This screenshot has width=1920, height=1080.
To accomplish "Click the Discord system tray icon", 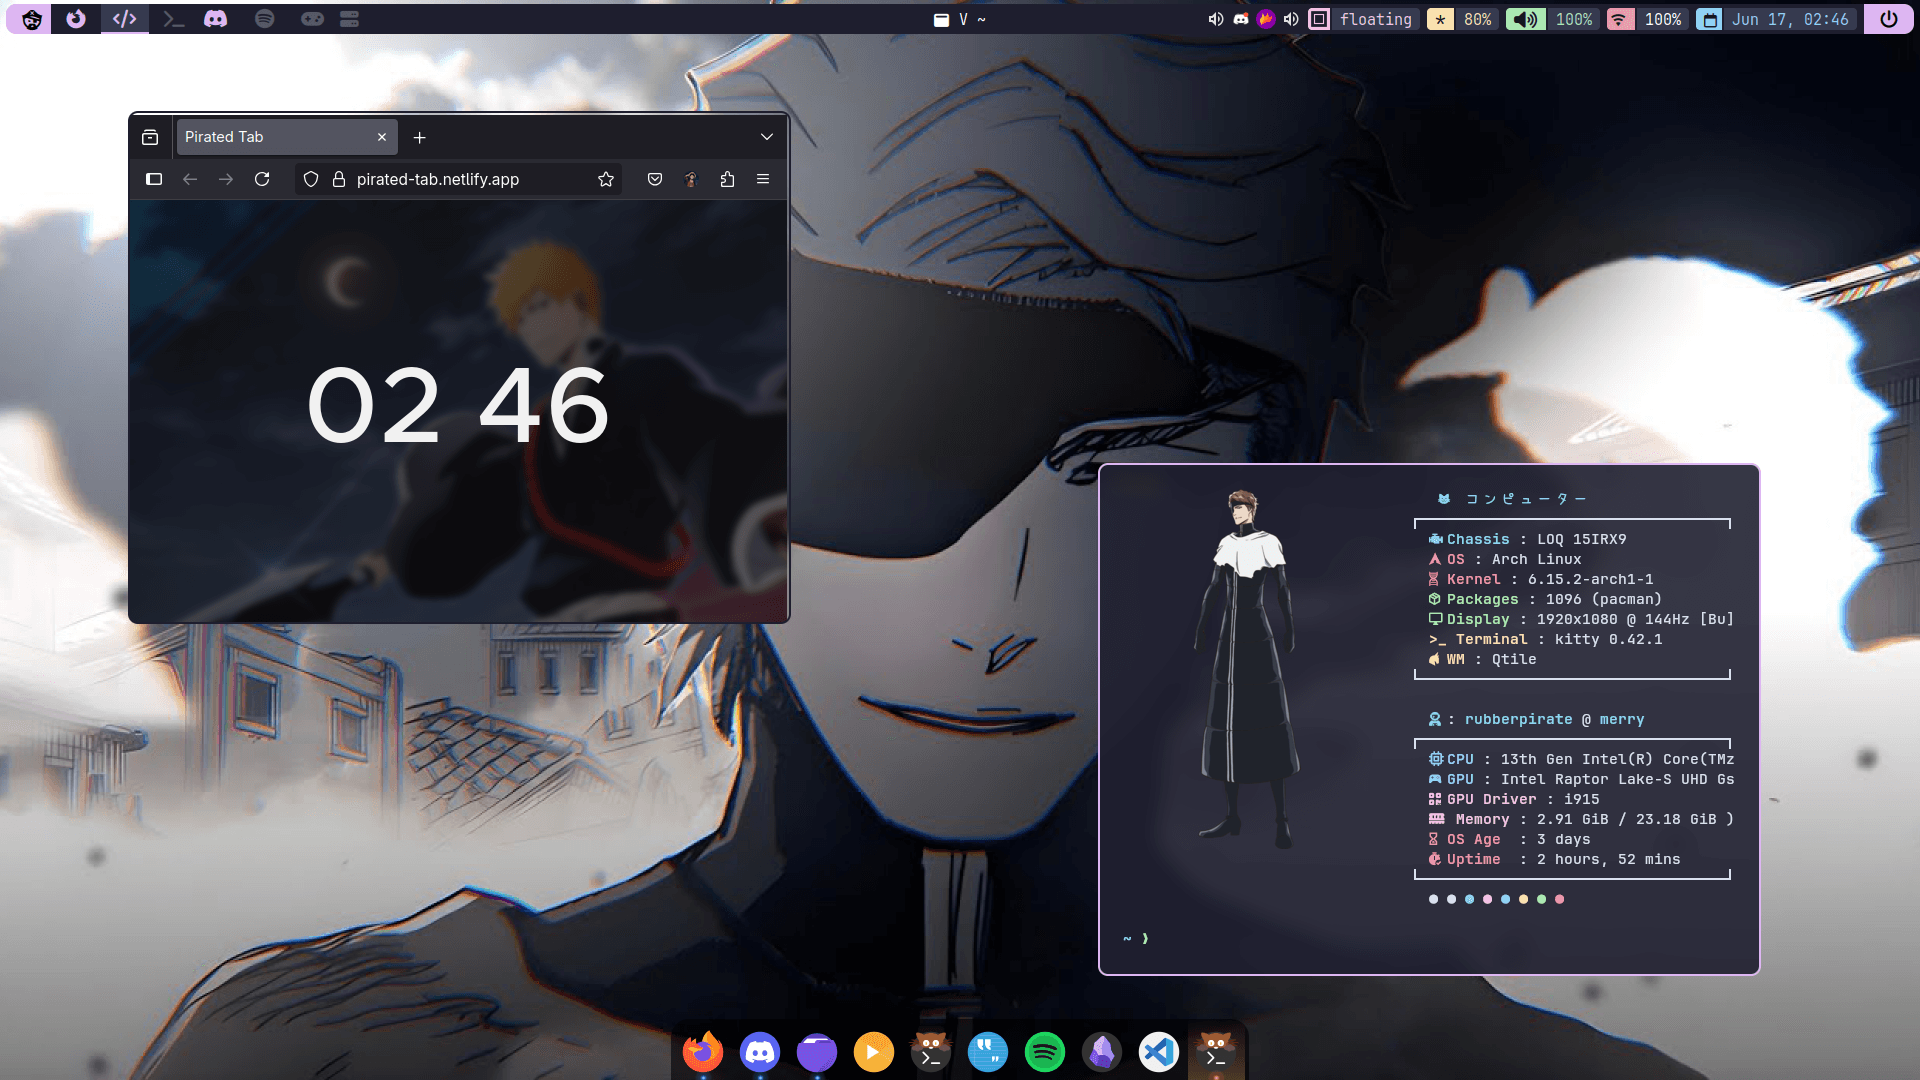I will [1241, 19].
